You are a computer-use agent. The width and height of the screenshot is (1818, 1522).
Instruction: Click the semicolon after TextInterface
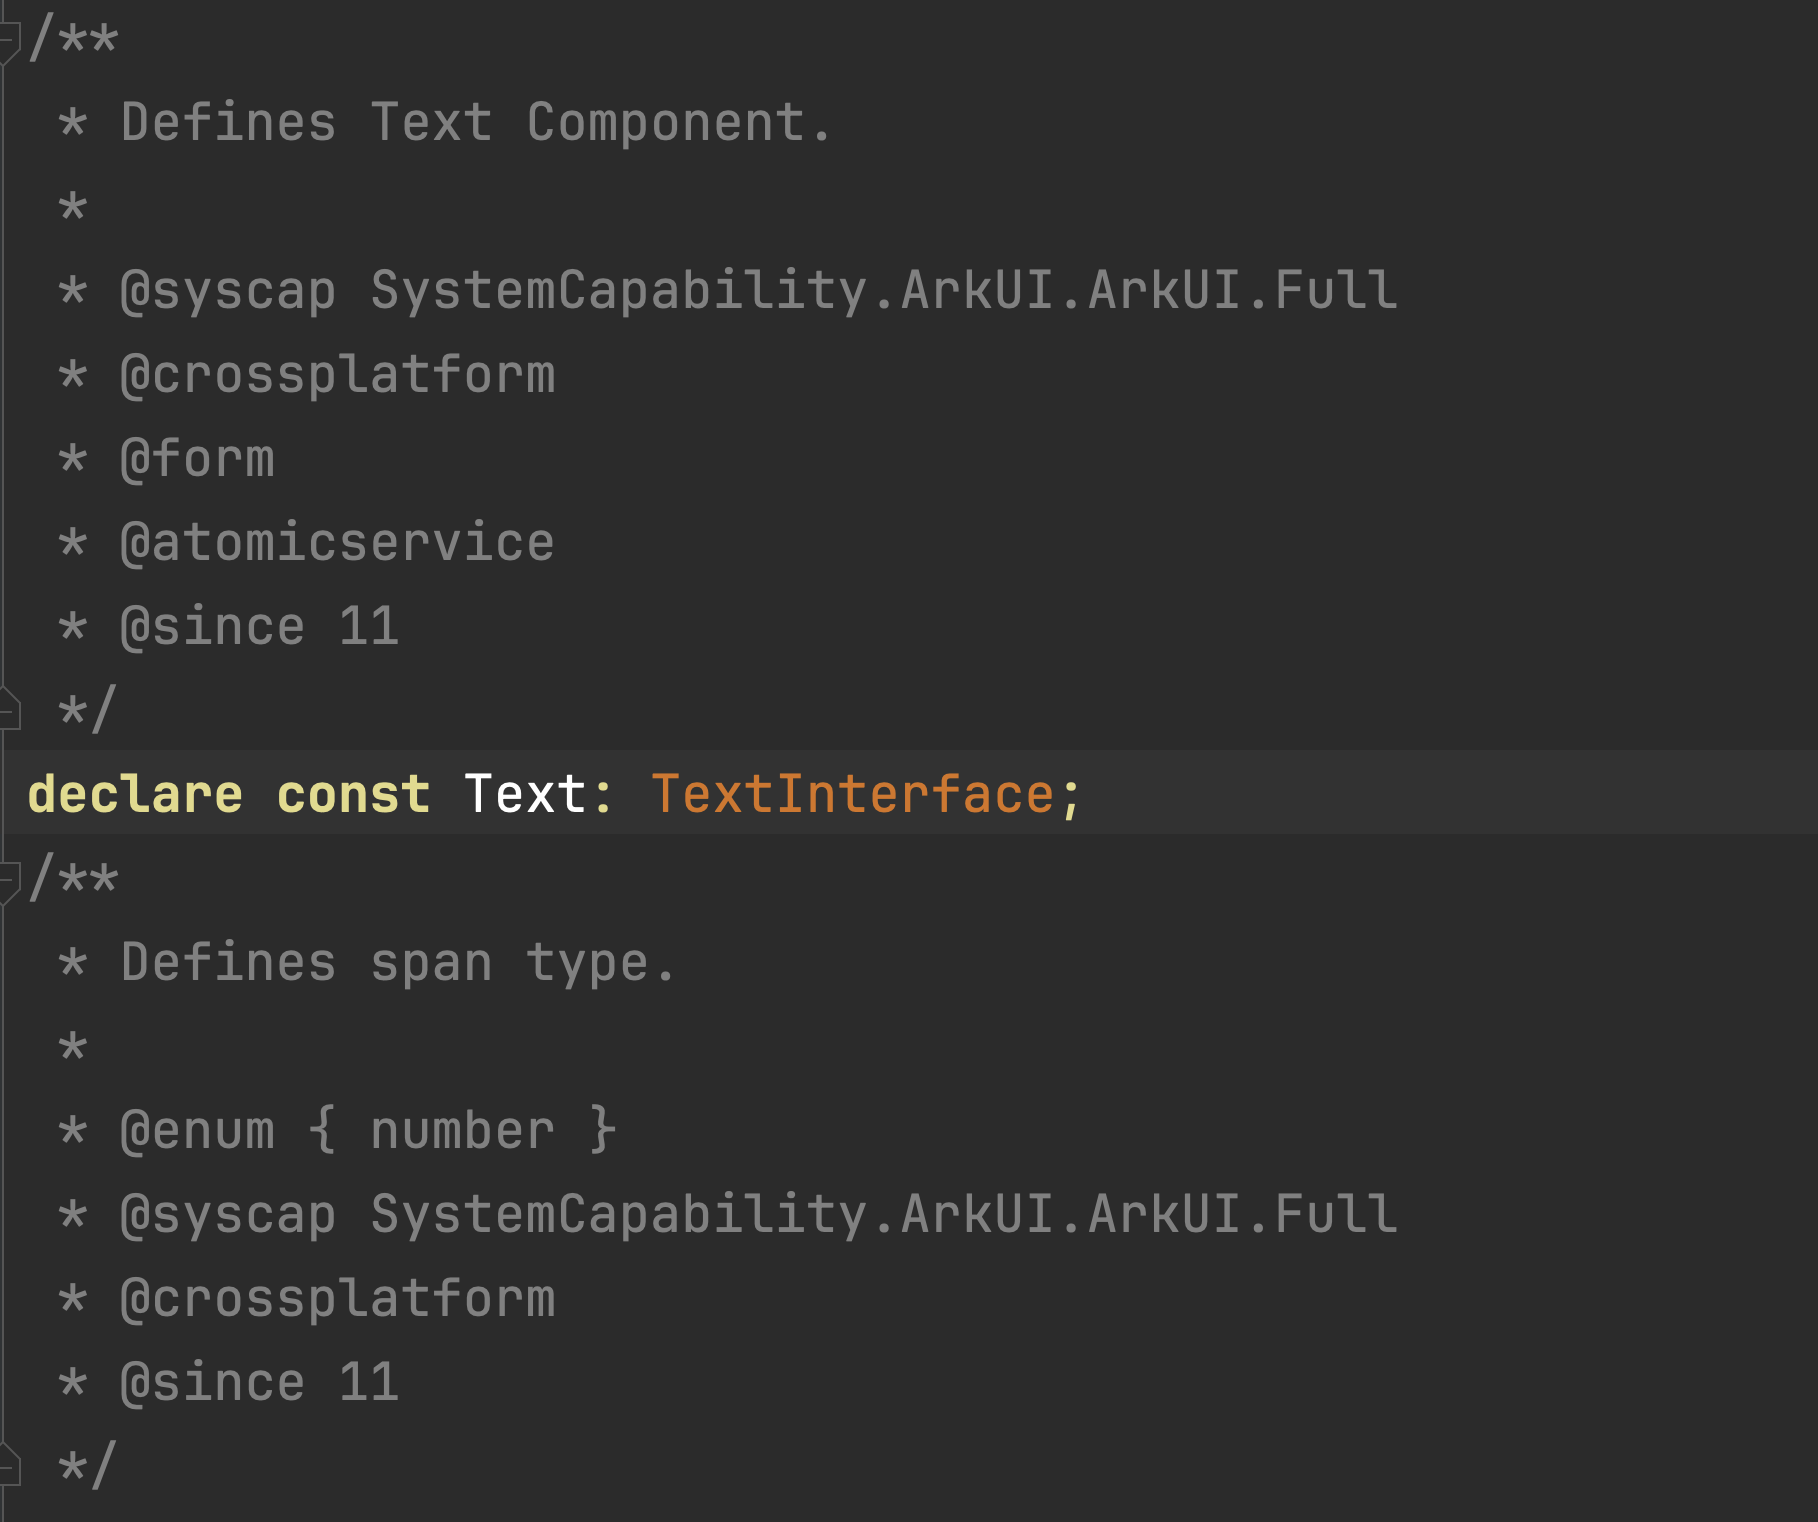click(x=1072, y=795)
